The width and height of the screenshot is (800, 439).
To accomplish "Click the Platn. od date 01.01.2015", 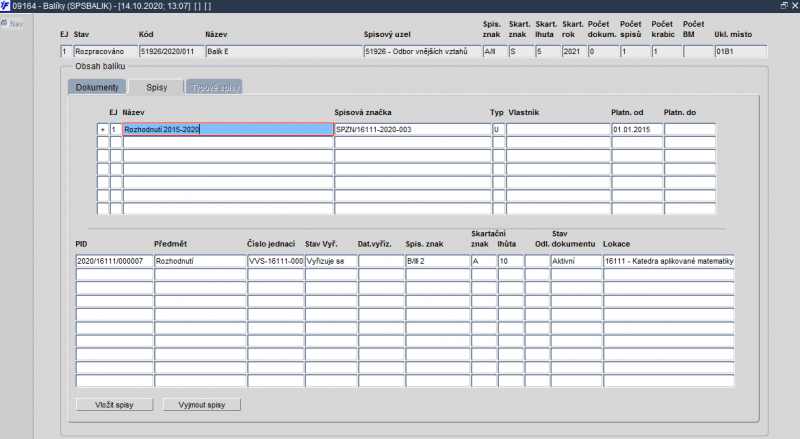I will (x=636, y=129).
